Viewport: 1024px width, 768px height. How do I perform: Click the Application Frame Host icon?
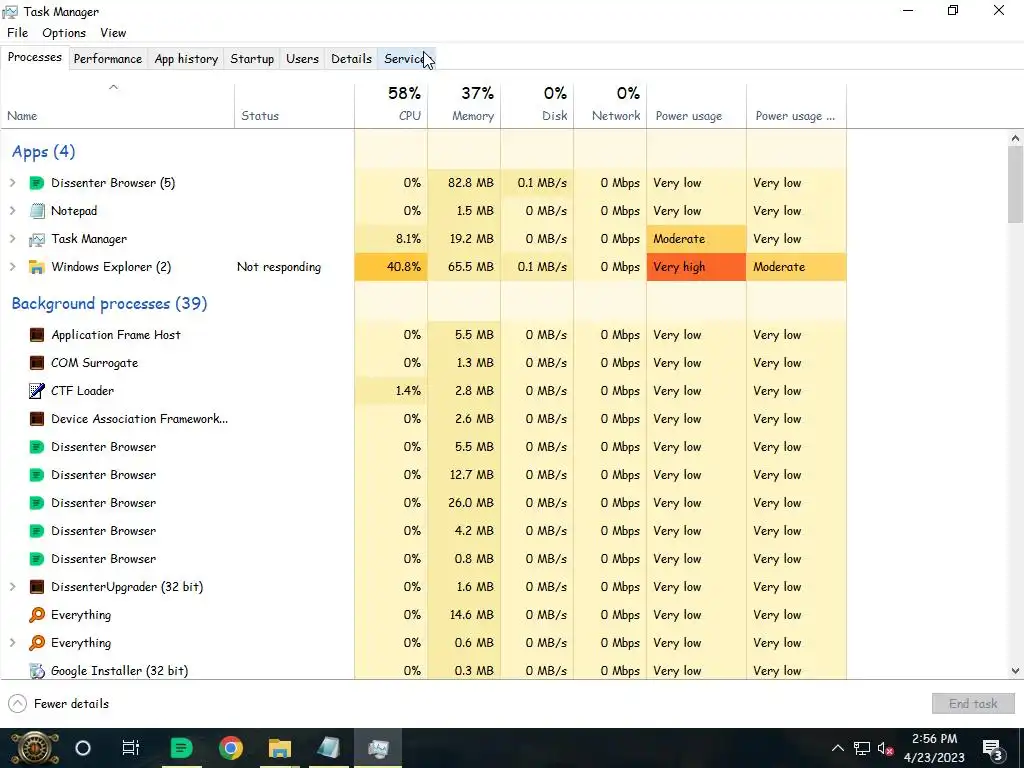(37, 335)
